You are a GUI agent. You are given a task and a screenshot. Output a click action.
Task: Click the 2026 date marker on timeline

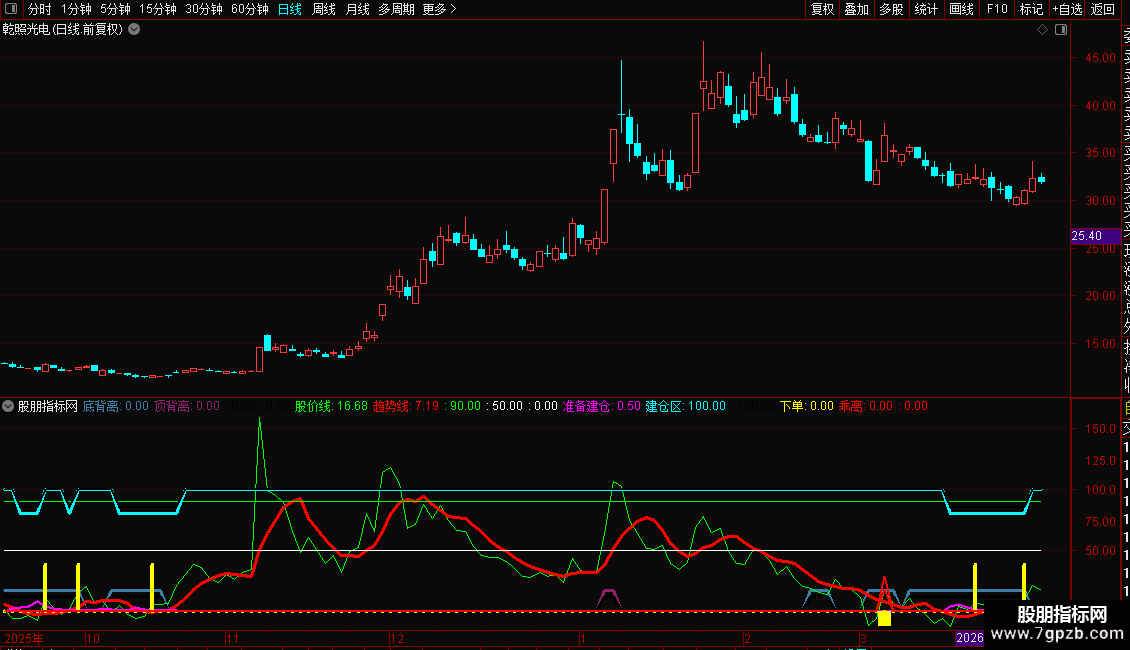969,638
